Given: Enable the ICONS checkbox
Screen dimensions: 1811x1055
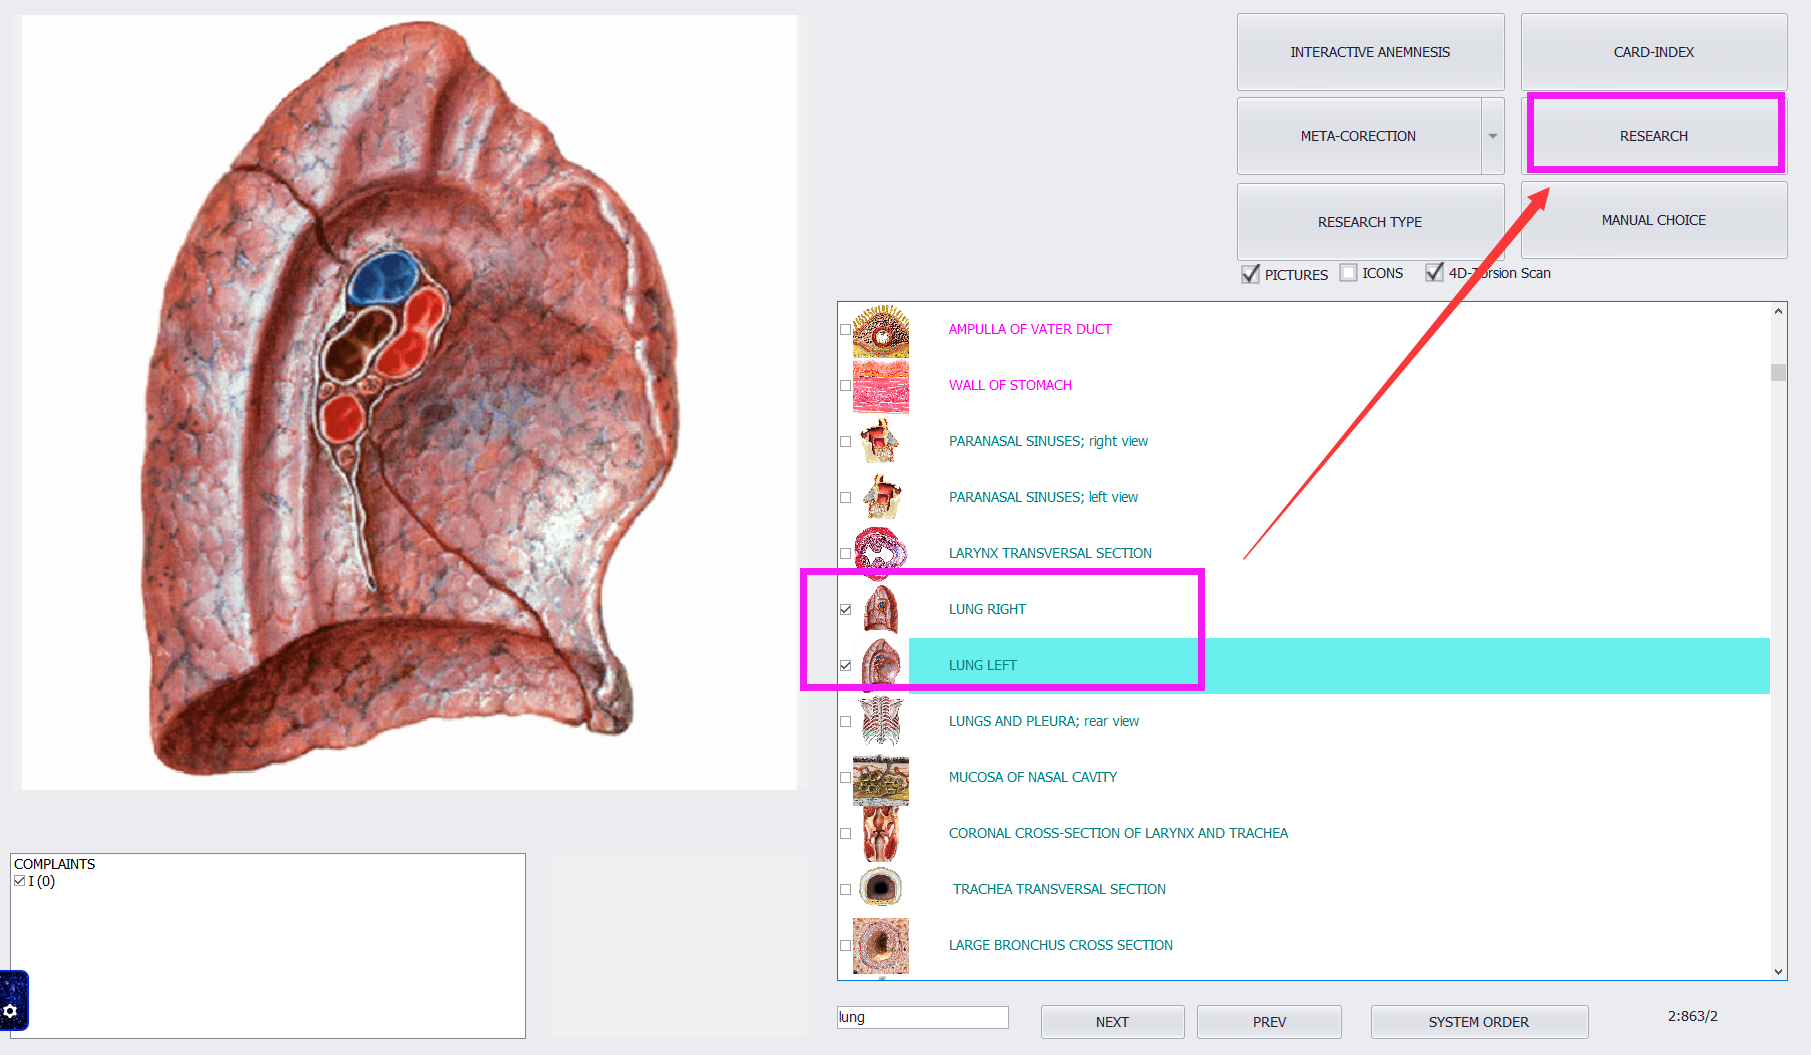Looking at the screenshot, I should (x=1349, y=273).
